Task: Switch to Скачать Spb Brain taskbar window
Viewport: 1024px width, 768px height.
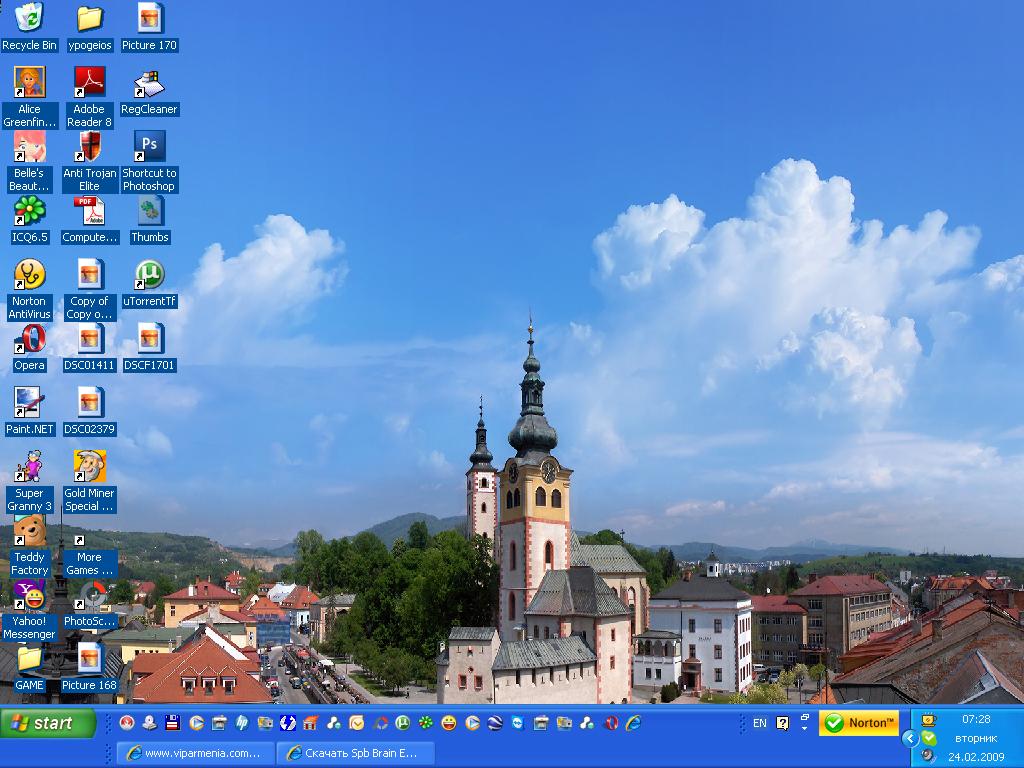Action: coord(356,753)
